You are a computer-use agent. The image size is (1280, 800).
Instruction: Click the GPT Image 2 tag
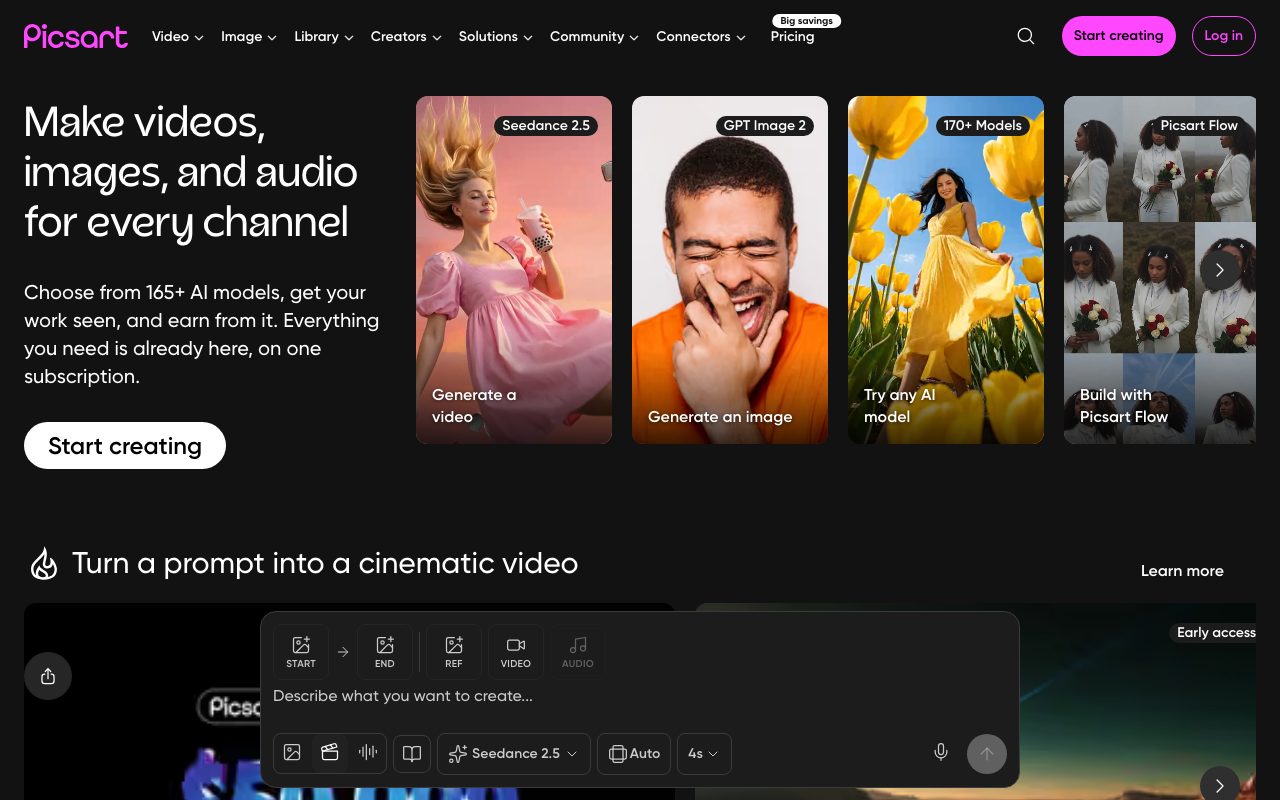coord(765,125)
